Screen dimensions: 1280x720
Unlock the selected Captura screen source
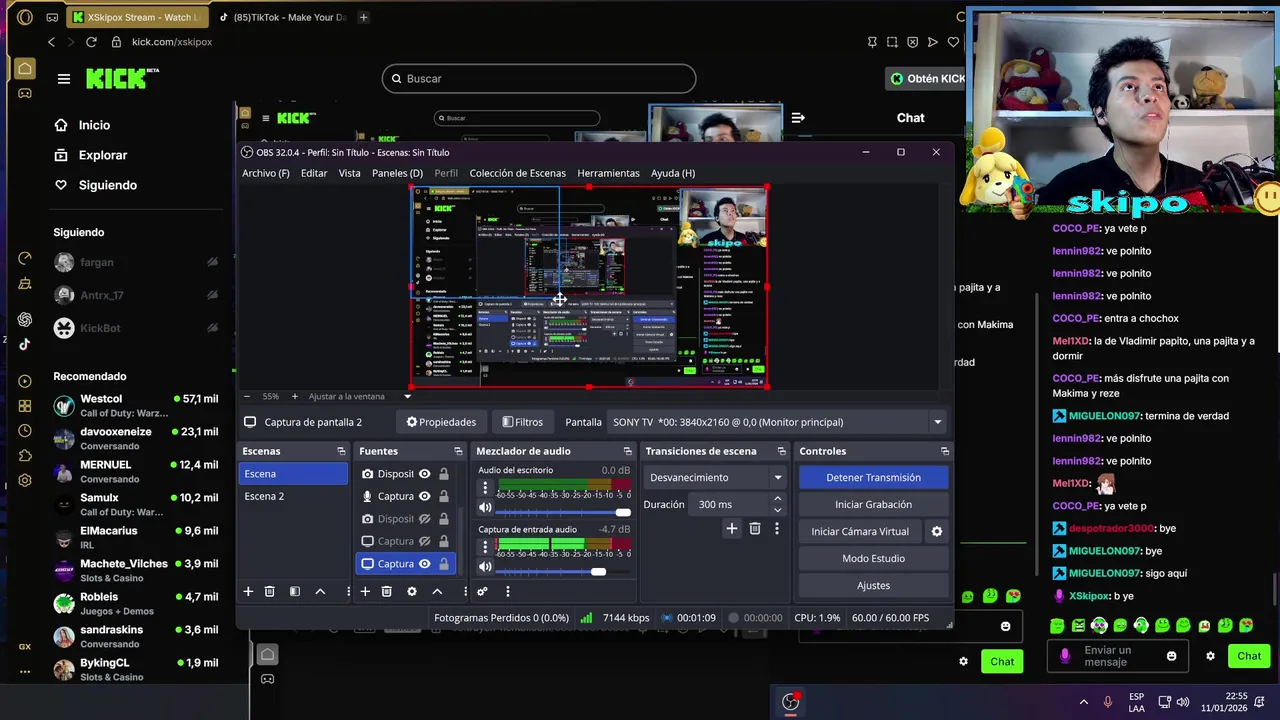[x=444, y=564]
